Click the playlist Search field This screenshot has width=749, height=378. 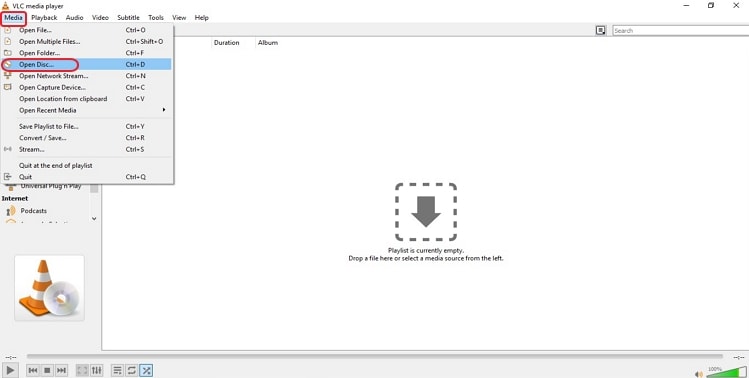[681, 31]
